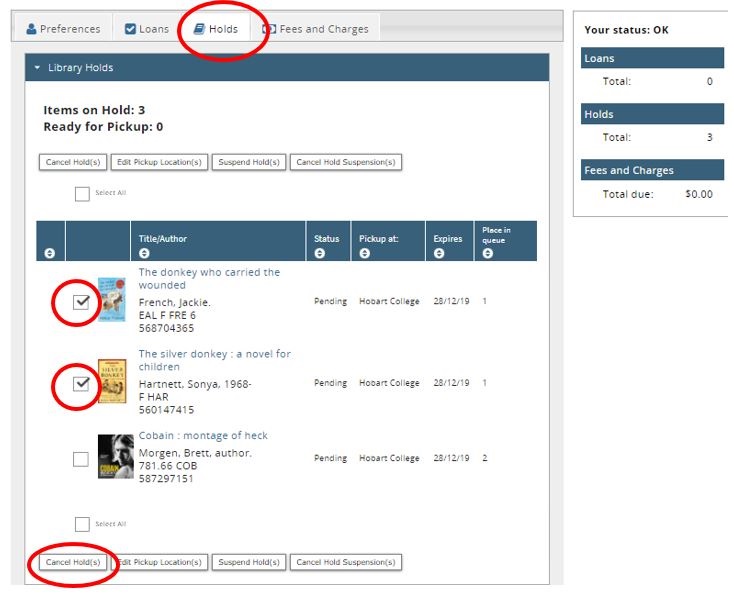This screenshot has height=595, width=734.
Task: Click the sort arrow under Expires column
Action: pos(439,254)
